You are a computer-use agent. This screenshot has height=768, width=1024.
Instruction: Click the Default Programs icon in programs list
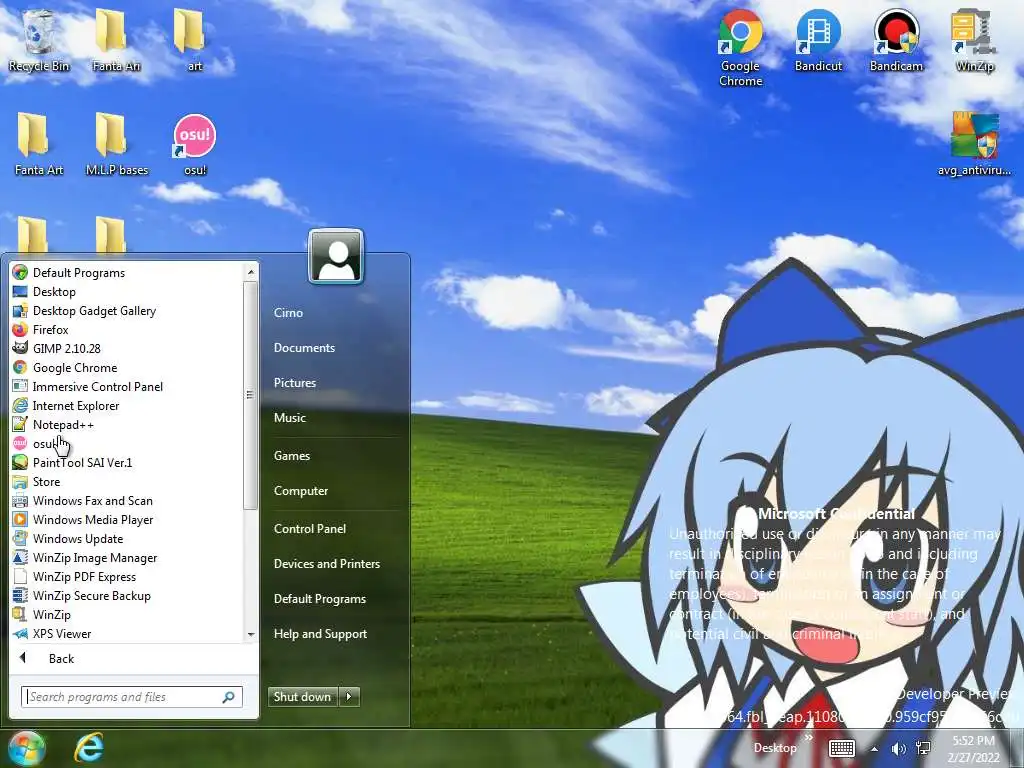(20, 272)
